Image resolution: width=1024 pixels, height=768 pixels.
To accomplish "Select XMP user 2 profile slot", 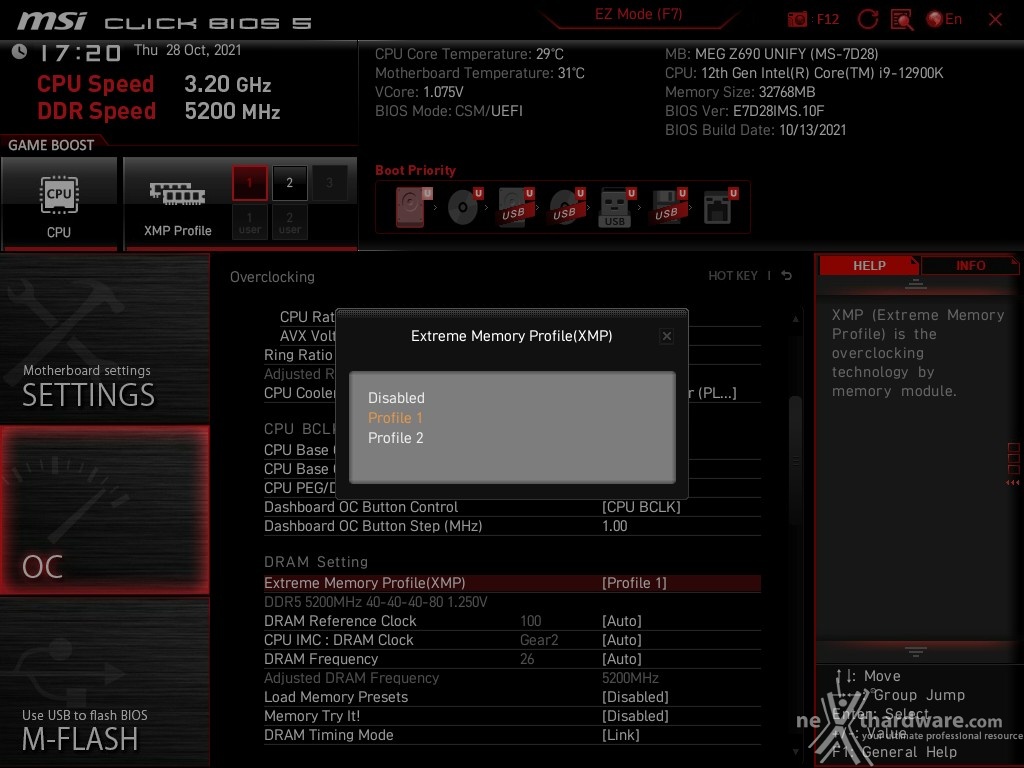I will coord(289,222).
